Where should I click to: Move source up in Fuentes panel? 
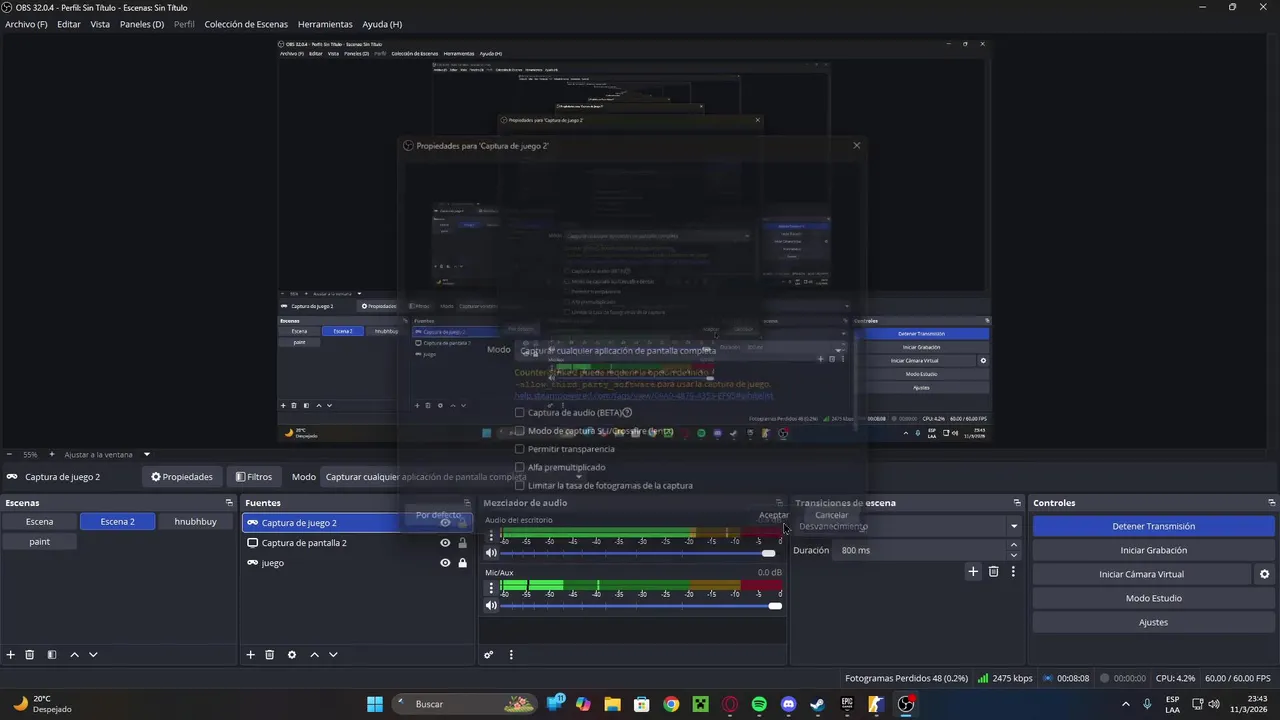click(x=314, y=655)
